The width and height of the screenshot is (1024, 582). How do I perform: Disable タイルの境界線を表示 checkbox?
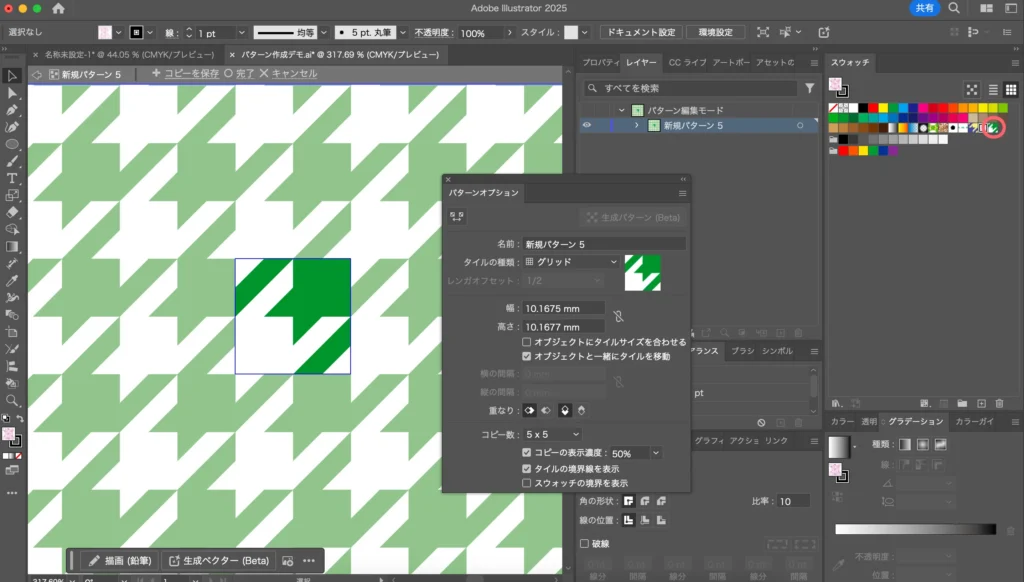pyautogui.click(x=527, y=466)
